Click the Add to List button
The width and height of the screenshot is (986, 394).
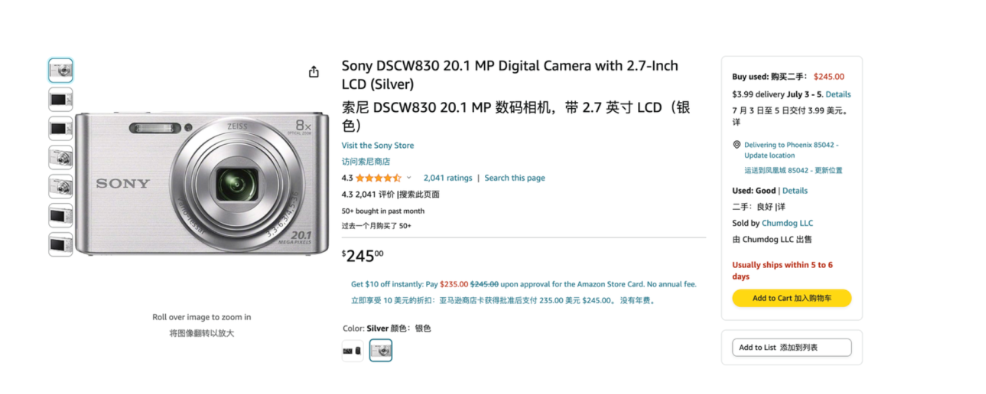click(792, 347)
